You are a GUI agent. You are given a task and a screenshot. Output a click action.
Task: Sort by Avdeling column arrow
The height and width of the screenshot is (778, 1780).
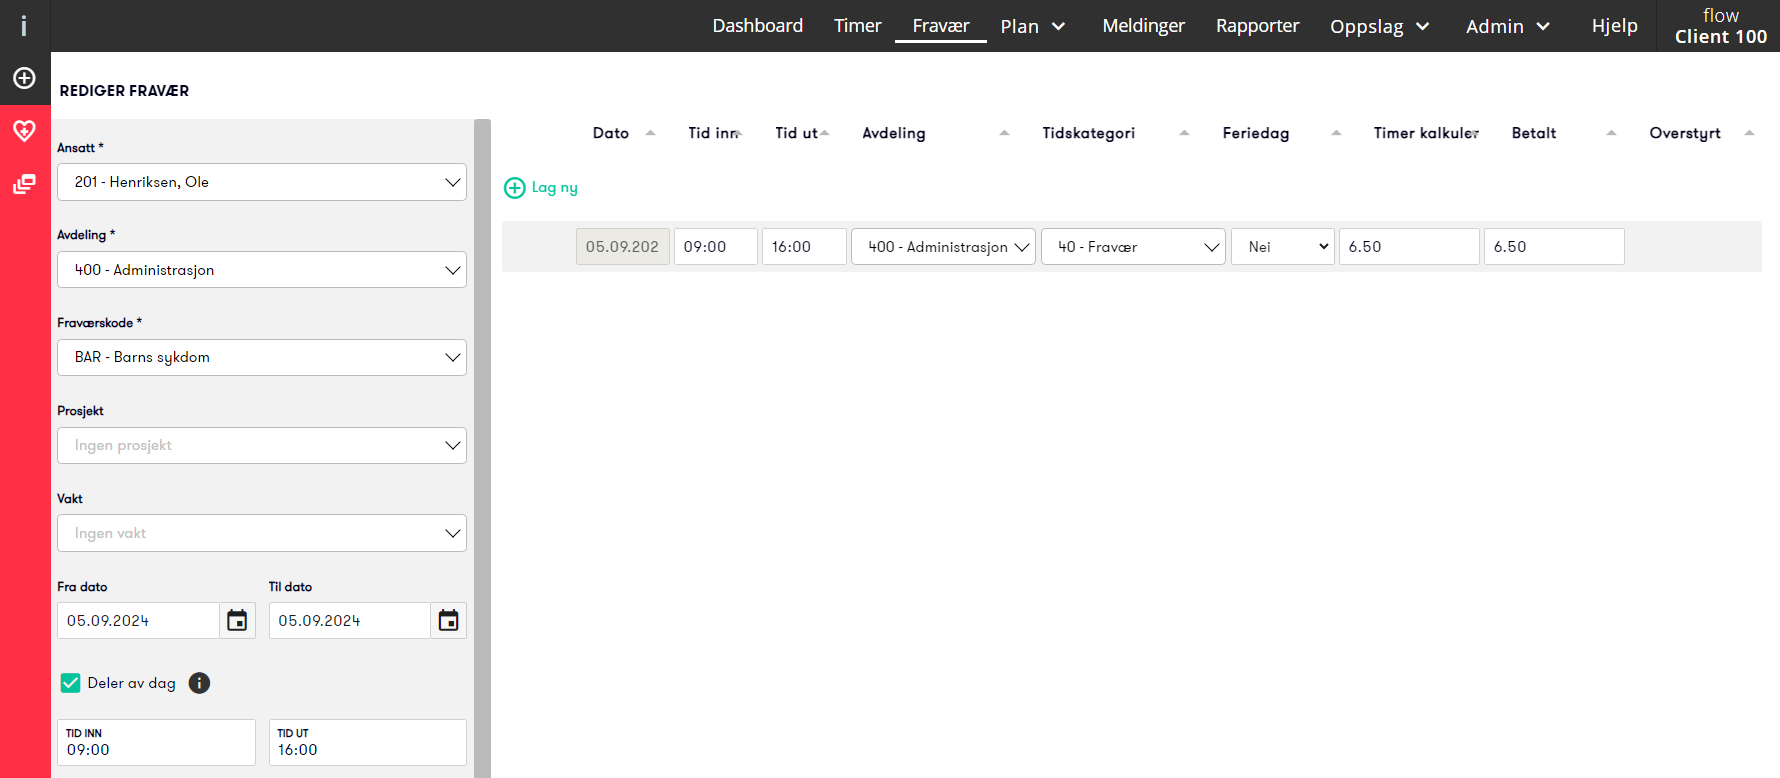click(1004, 133)
